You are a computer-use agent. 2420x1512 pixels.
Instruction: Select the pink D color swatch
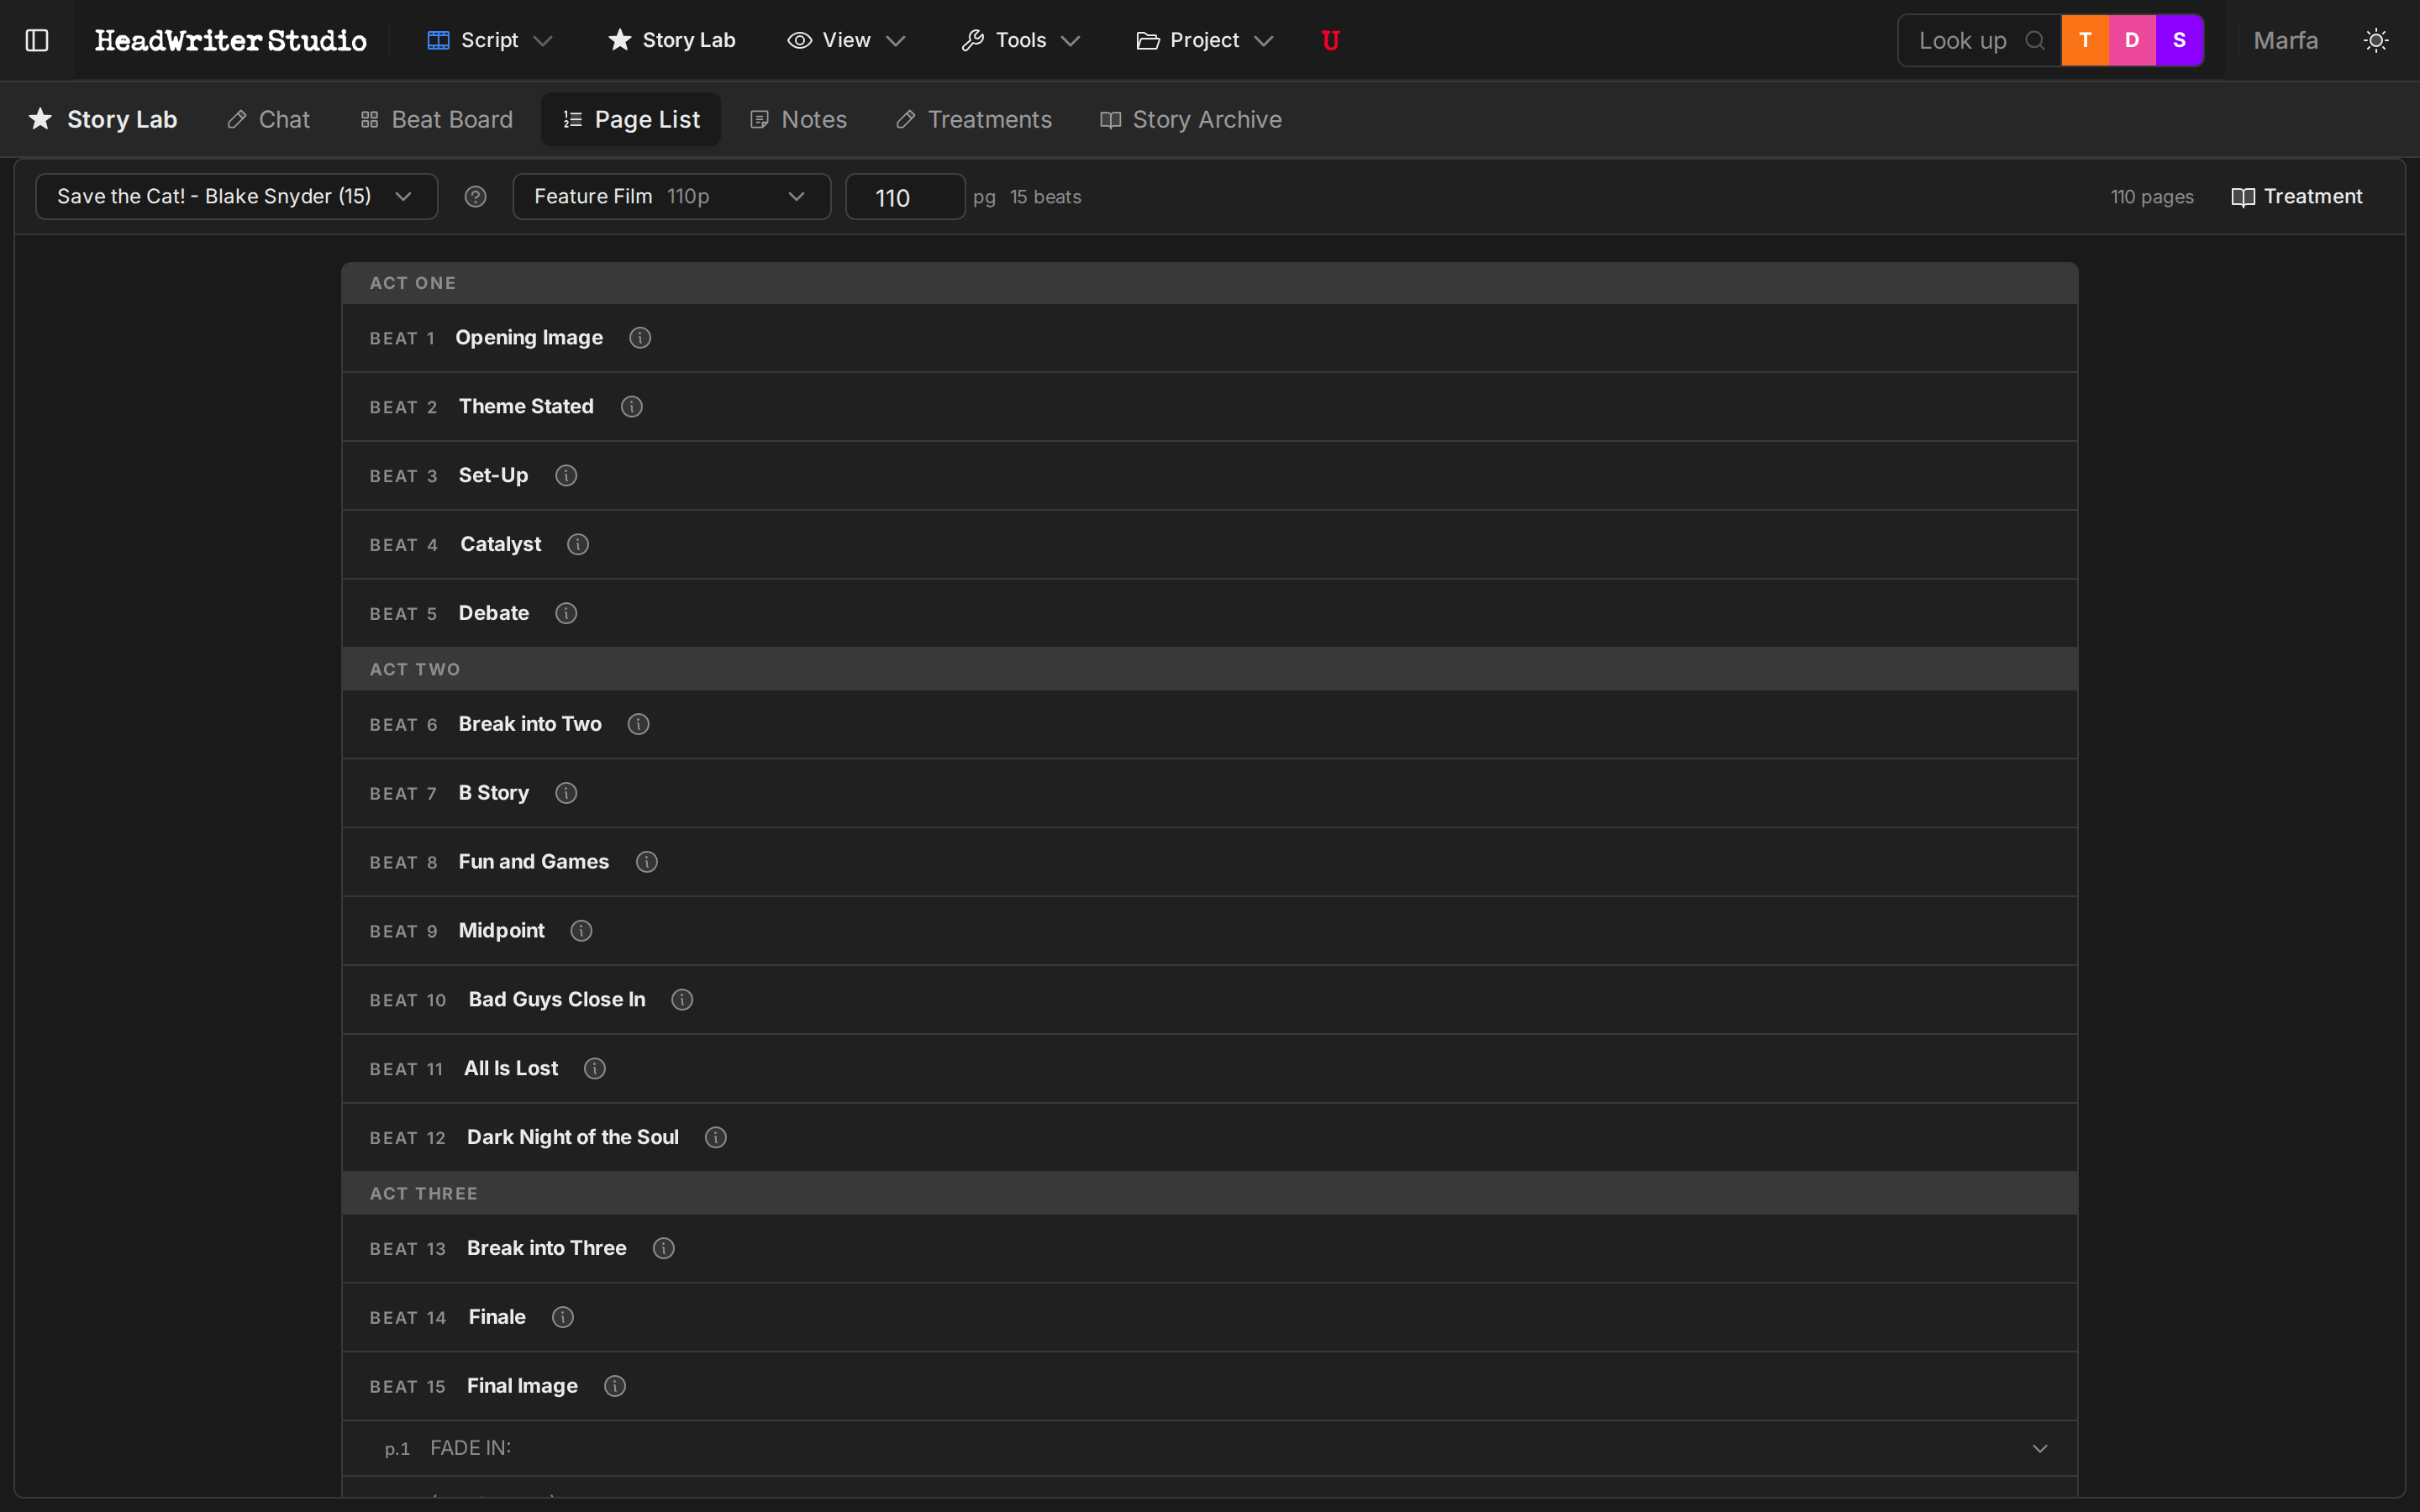2131,40
